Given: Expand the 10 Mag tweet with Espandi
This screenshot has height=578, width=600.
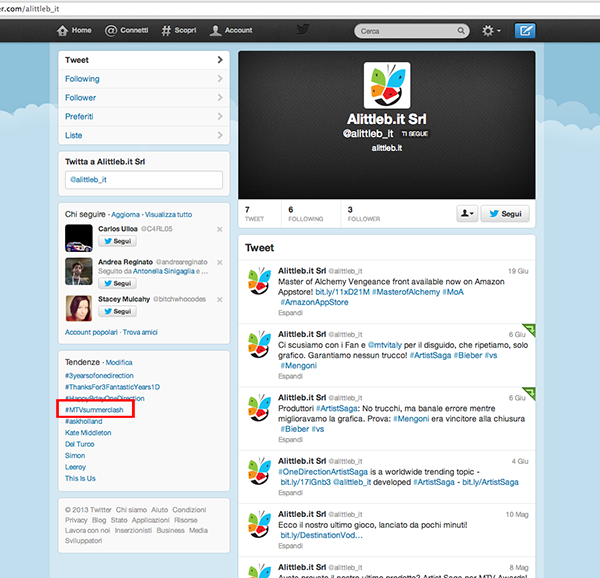Looking at the screenshot, I should click(290, 546).
